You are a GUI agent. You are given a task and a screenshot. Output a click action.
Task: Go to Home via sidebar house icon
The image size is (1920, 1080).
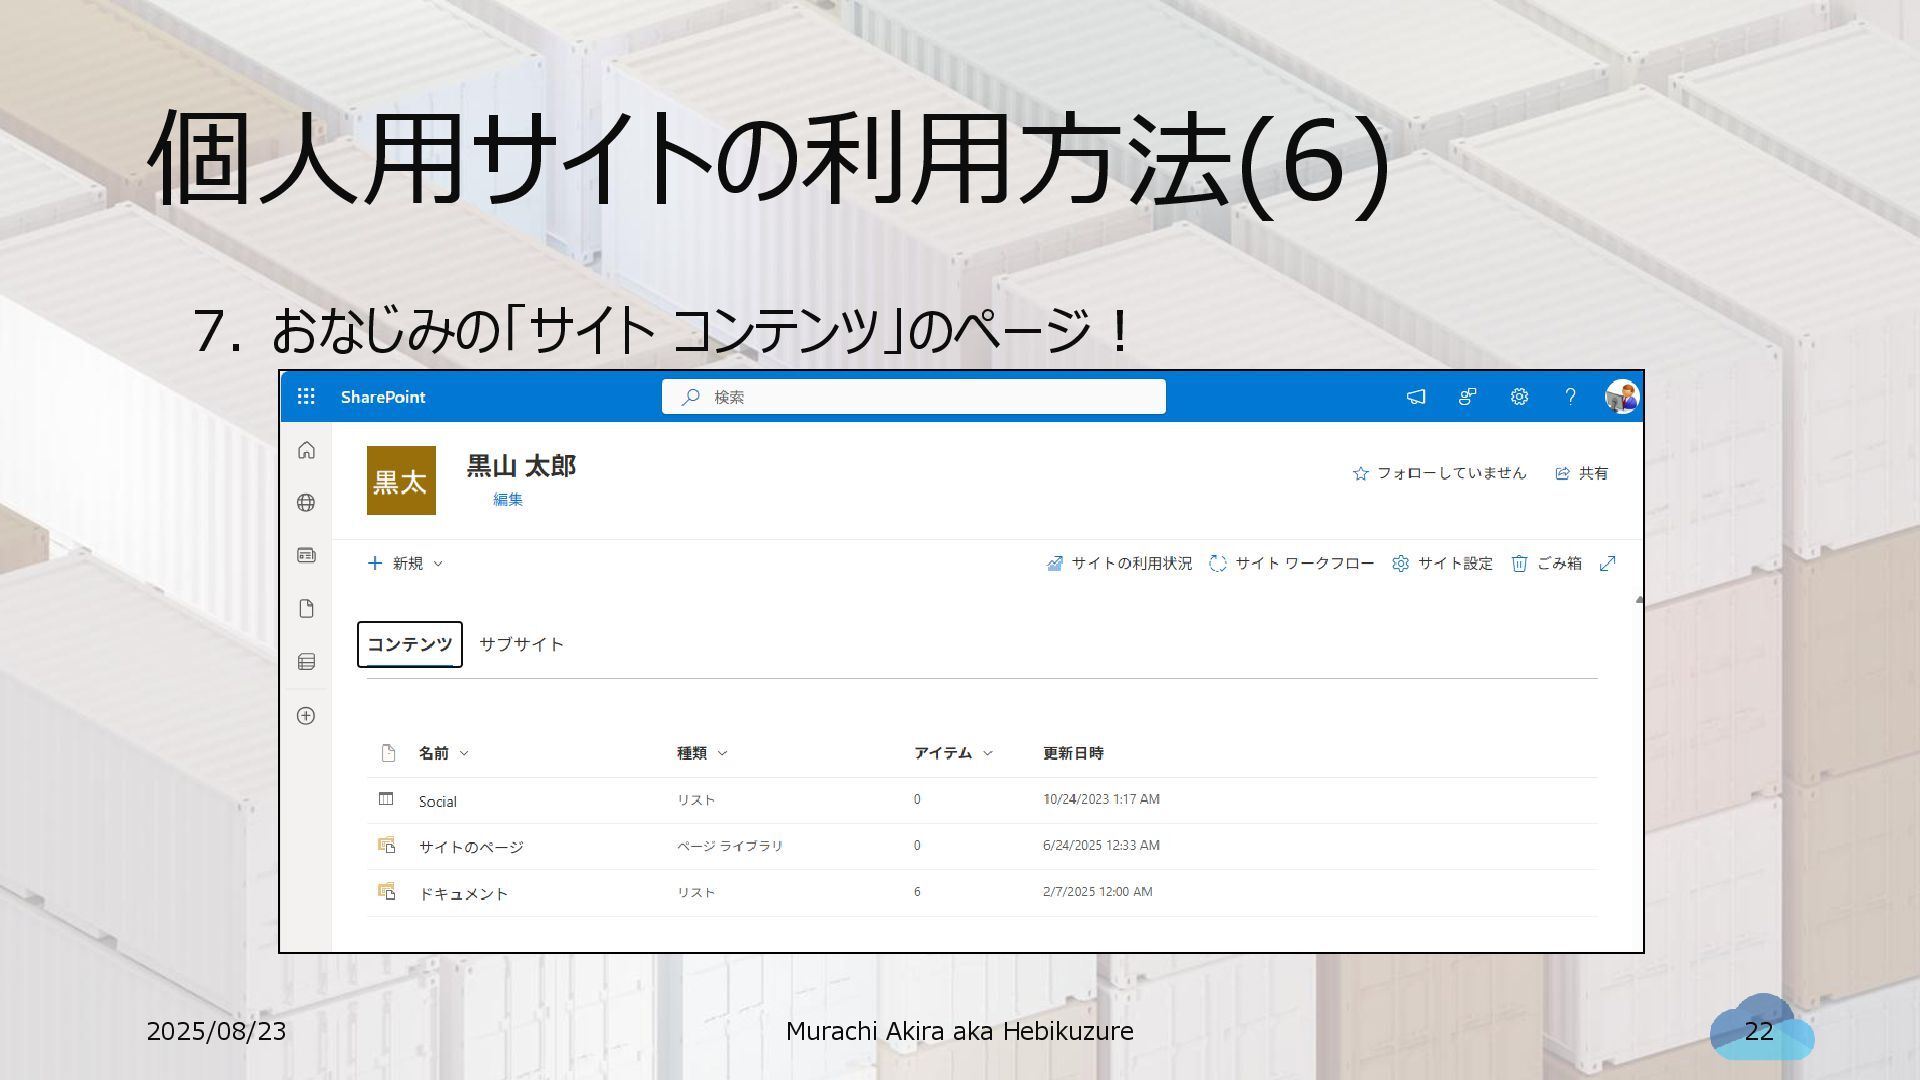pos(306,450)
